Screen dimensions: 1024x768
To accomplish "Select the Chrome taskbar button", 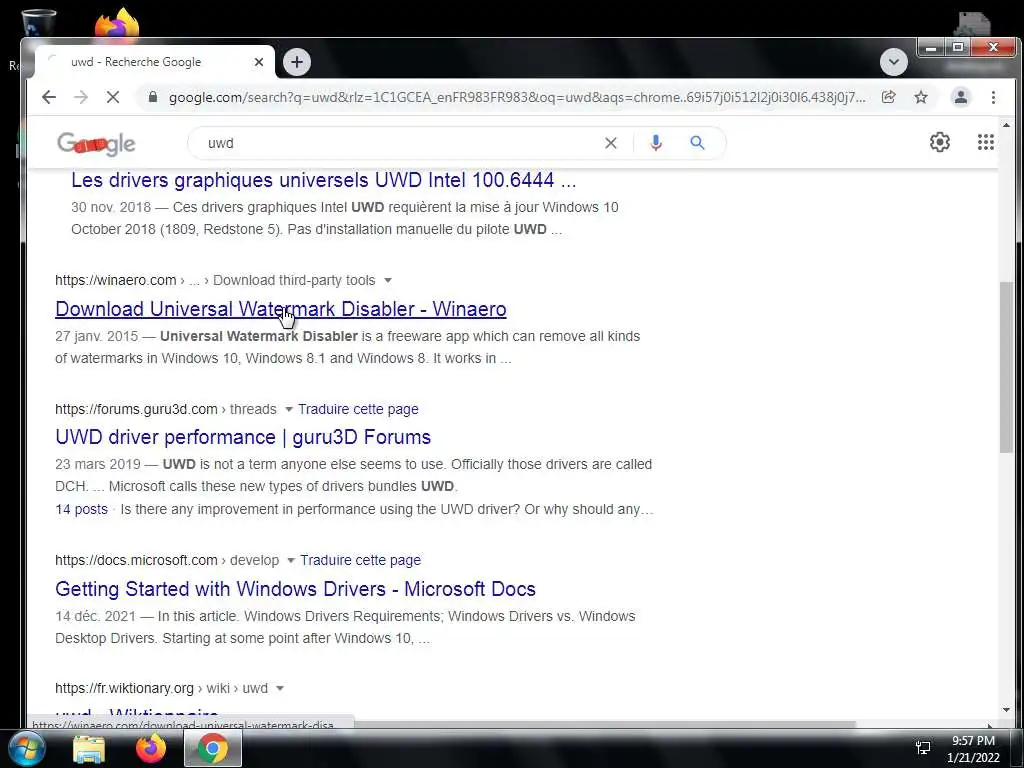I will [x=213, y=748].
